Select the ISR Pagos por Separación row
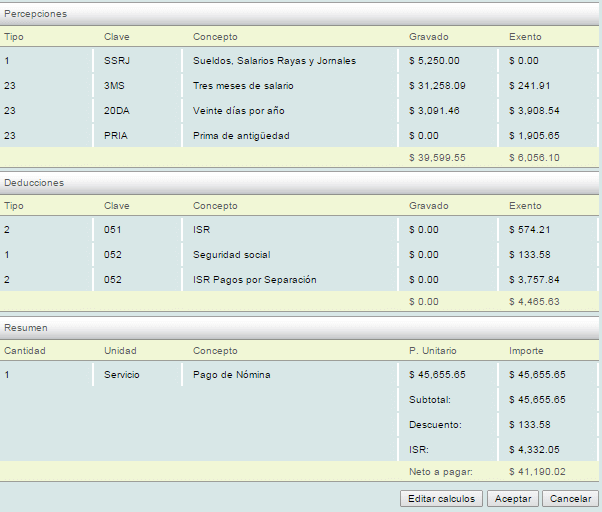 [254, 279]
